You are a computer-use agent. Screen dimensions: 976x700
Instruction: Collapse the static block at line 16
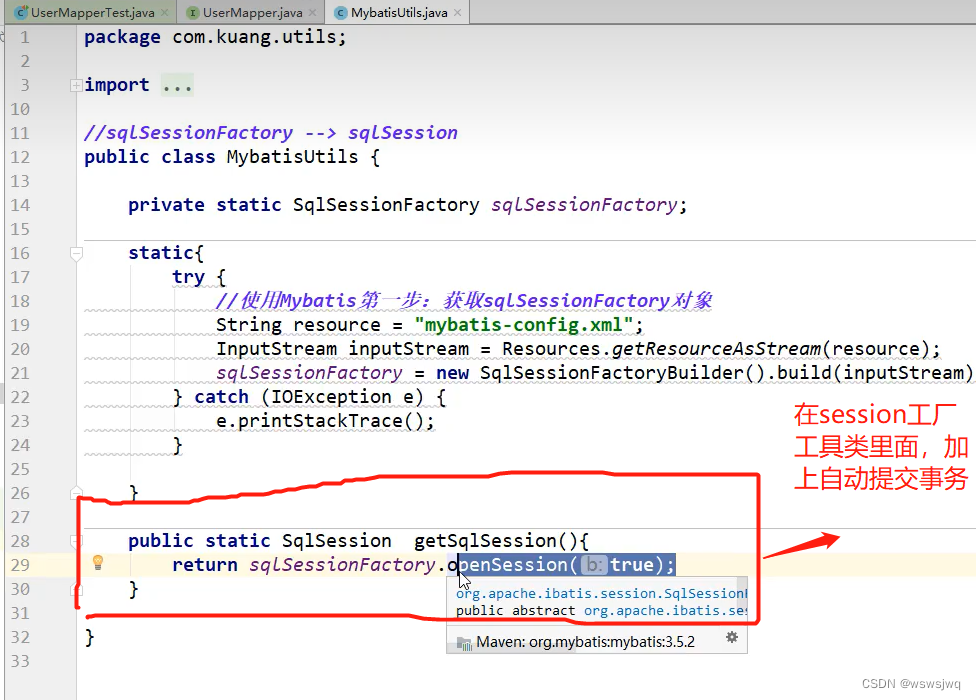point(76,253)
